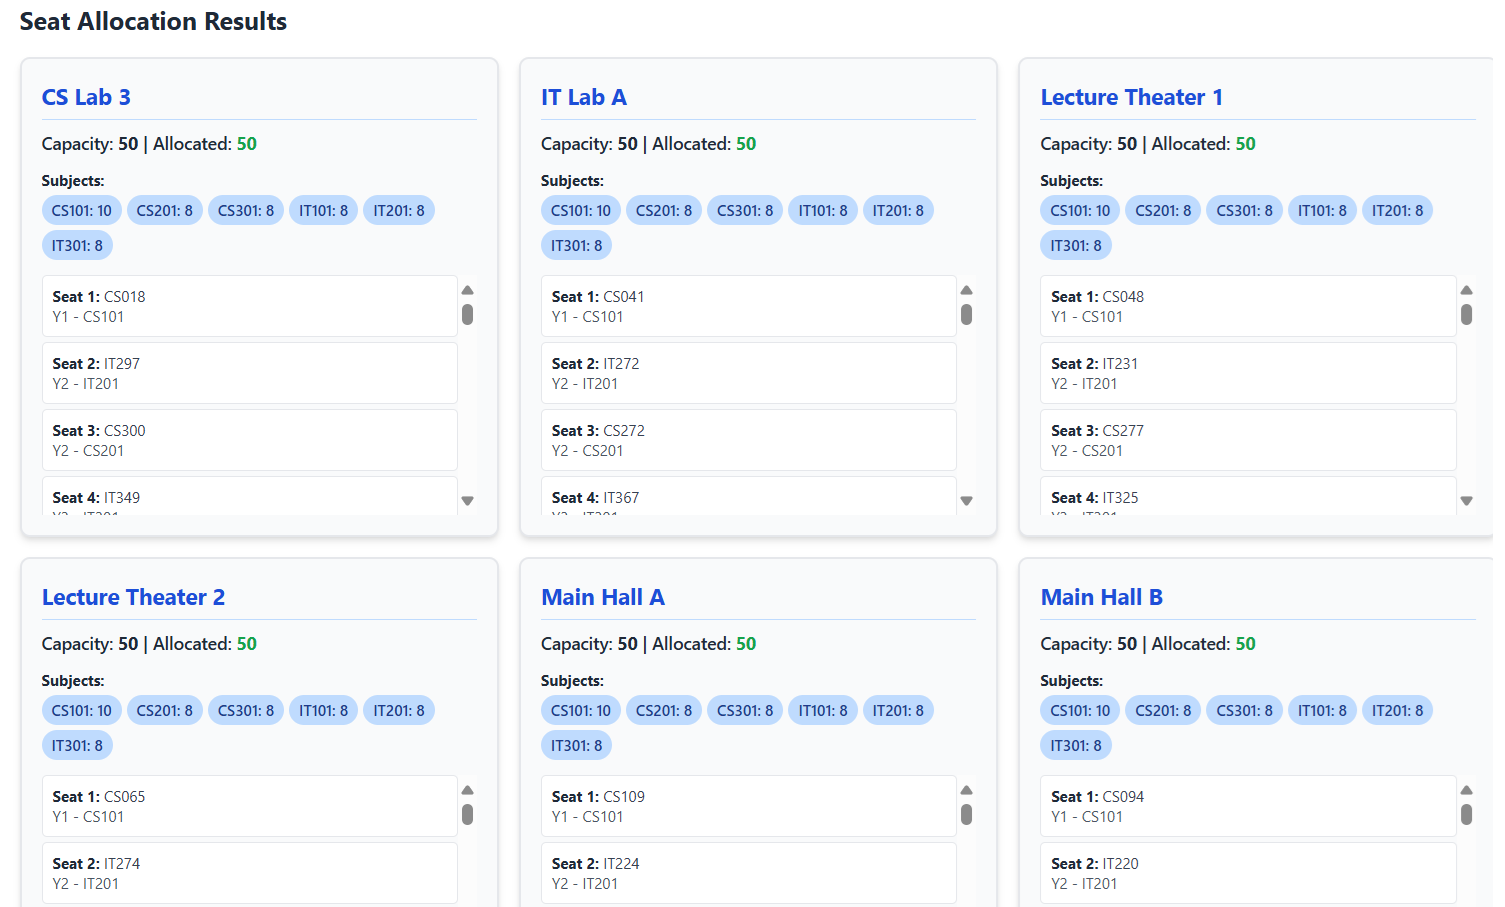Toggle the IT201: 8 badge in IT Lab A
1505x907 pixels.
(x=898, y=210)
